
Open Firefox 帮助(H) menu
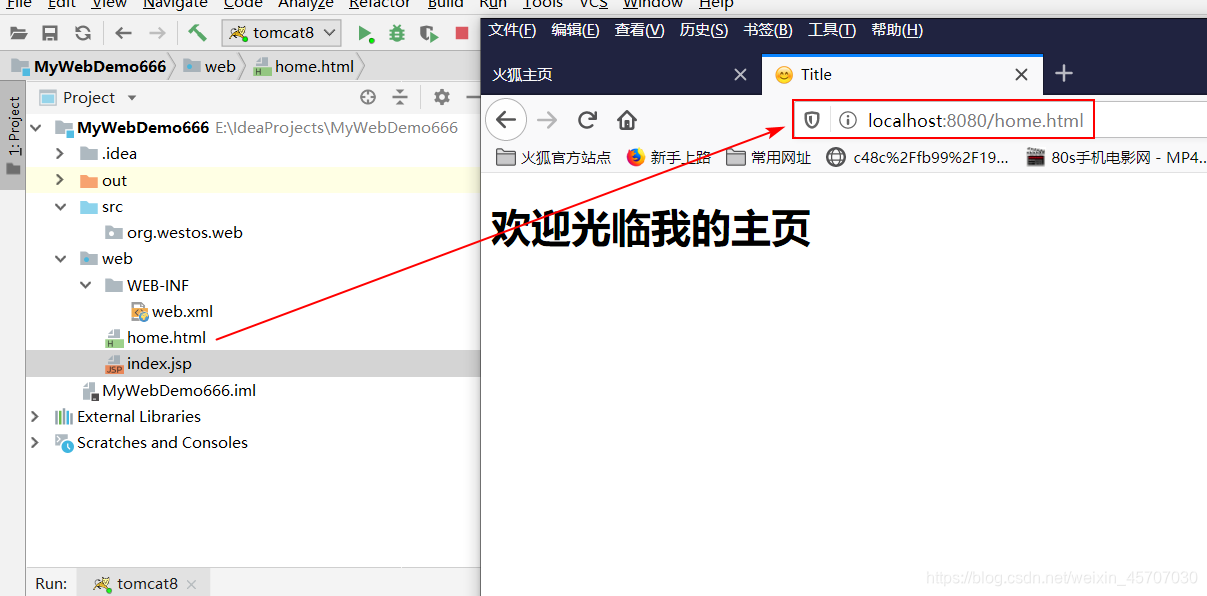tap(897, 30)
